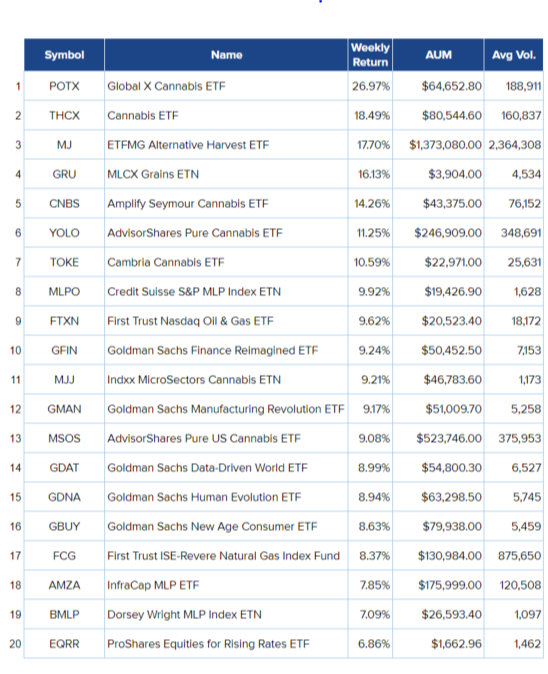Click AdvisorShares Pure US Cannabis ETF

click(204, 438)
